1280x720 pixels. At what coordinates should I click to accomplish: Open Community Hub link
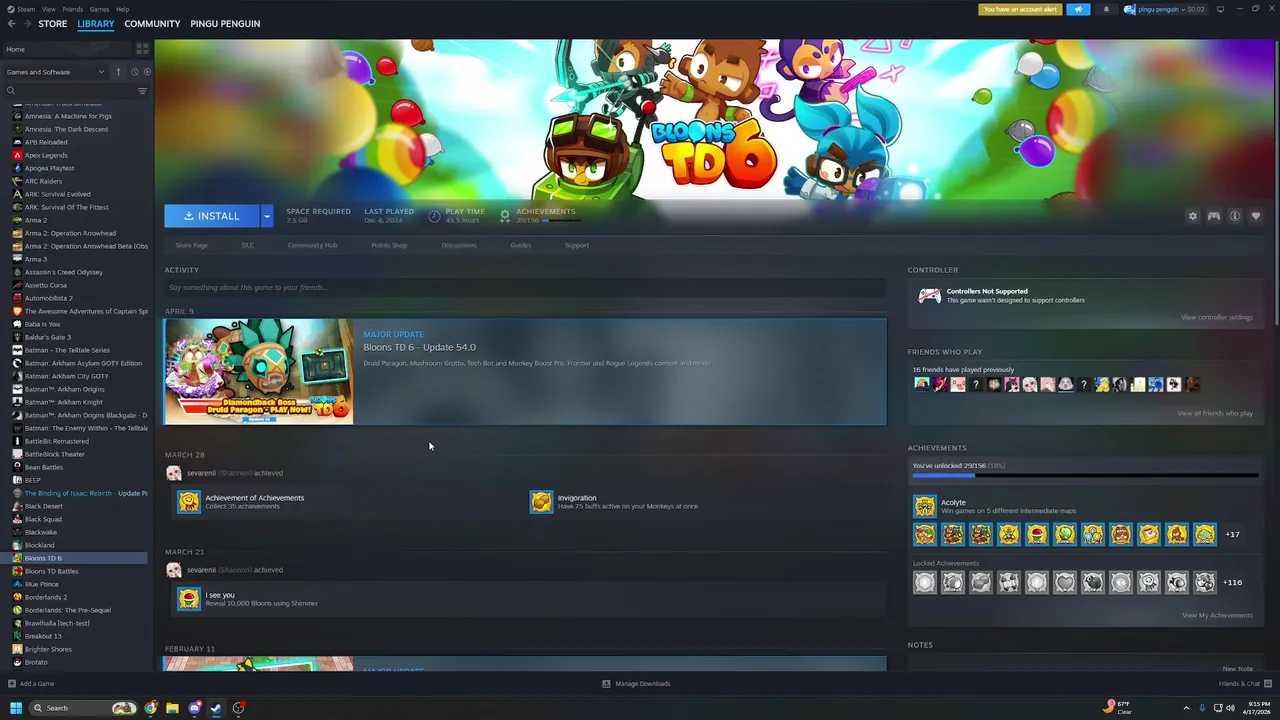[312, 245]
